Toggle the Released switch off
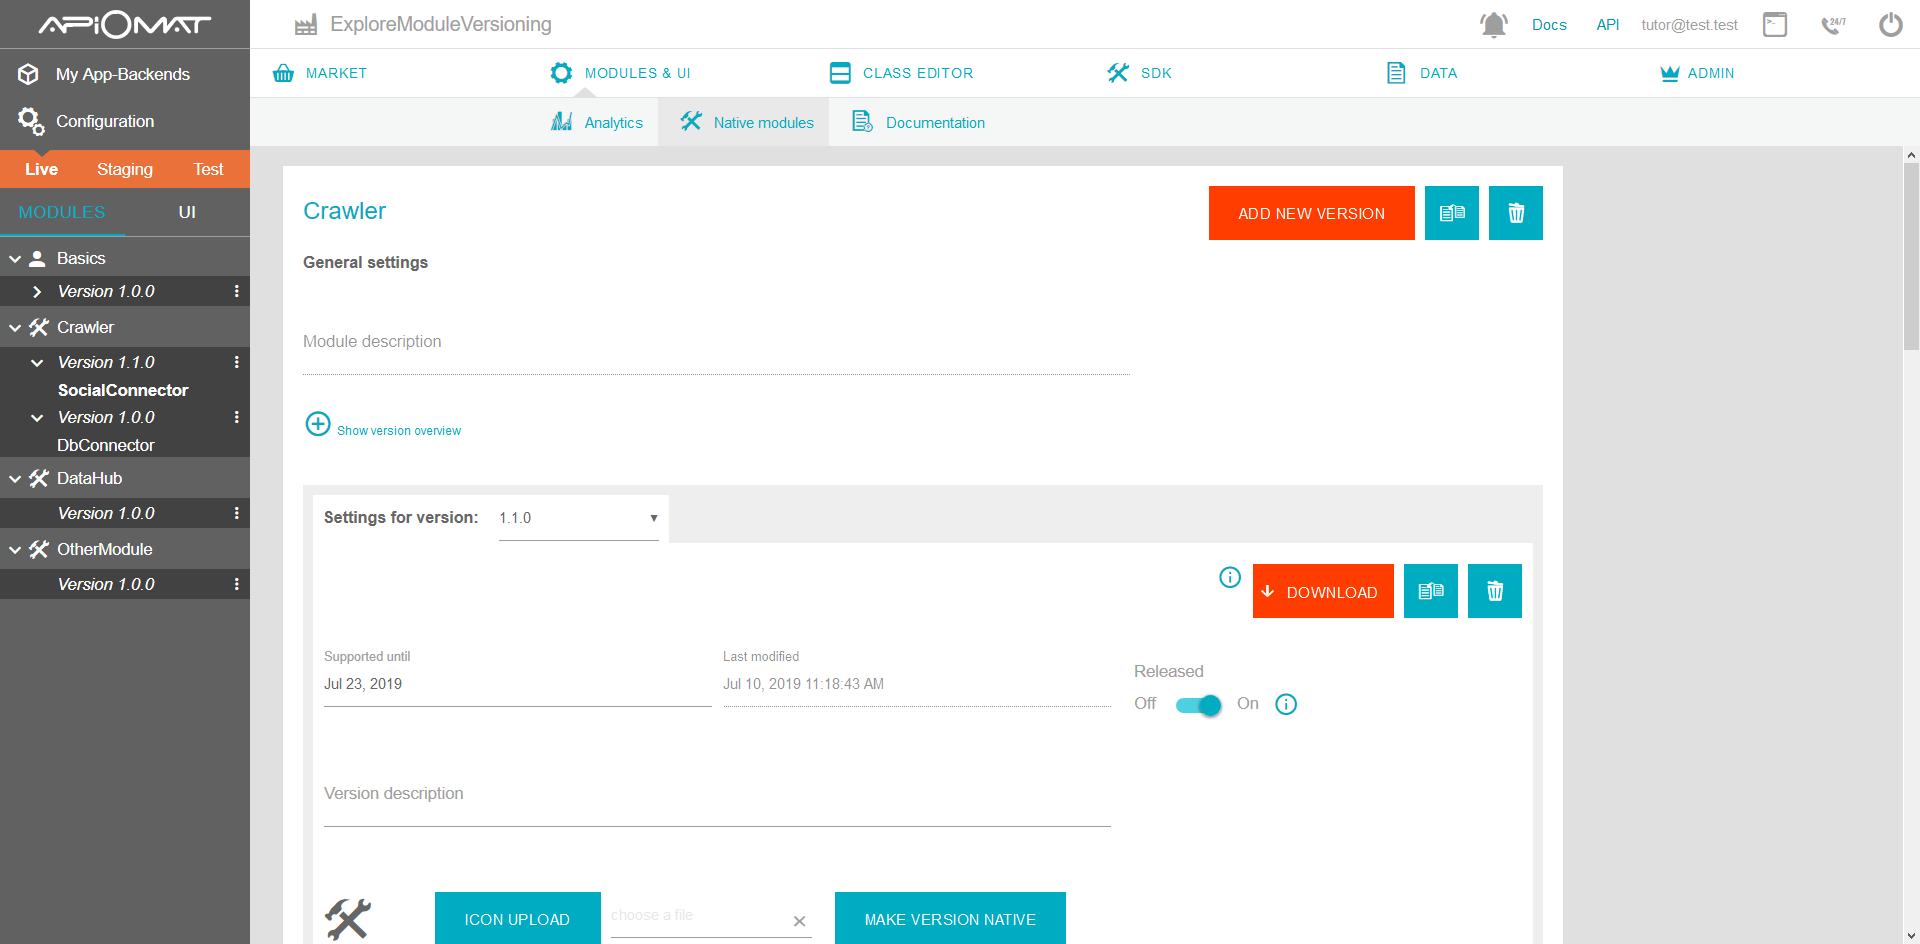Image resolution: width=1920 pixels, height=944 pixels. point(1198,705)
